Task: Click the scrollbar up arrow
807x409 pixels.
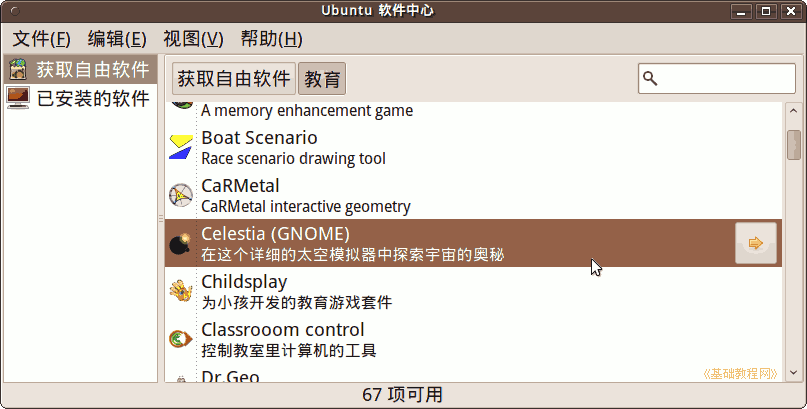Action: pos(793,111)
